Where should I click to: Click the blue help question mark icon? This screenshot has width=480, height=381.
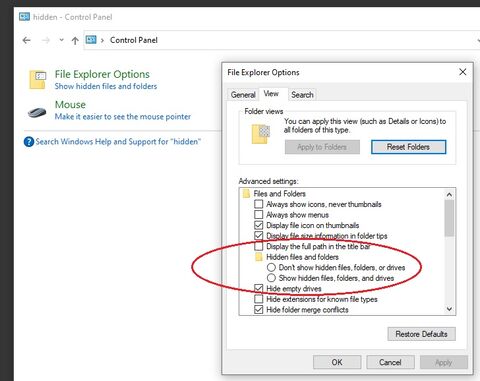click(x=29, y=142)
